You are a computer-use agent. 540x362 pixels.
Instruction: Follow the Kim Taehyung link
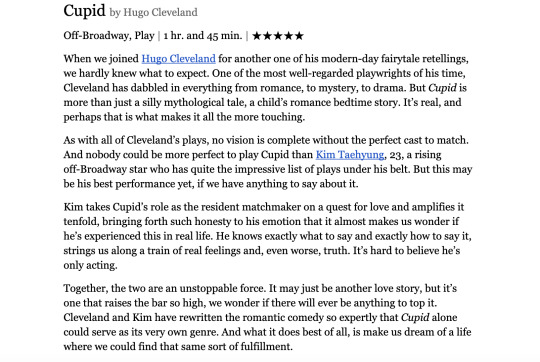(x=350, y=155)
